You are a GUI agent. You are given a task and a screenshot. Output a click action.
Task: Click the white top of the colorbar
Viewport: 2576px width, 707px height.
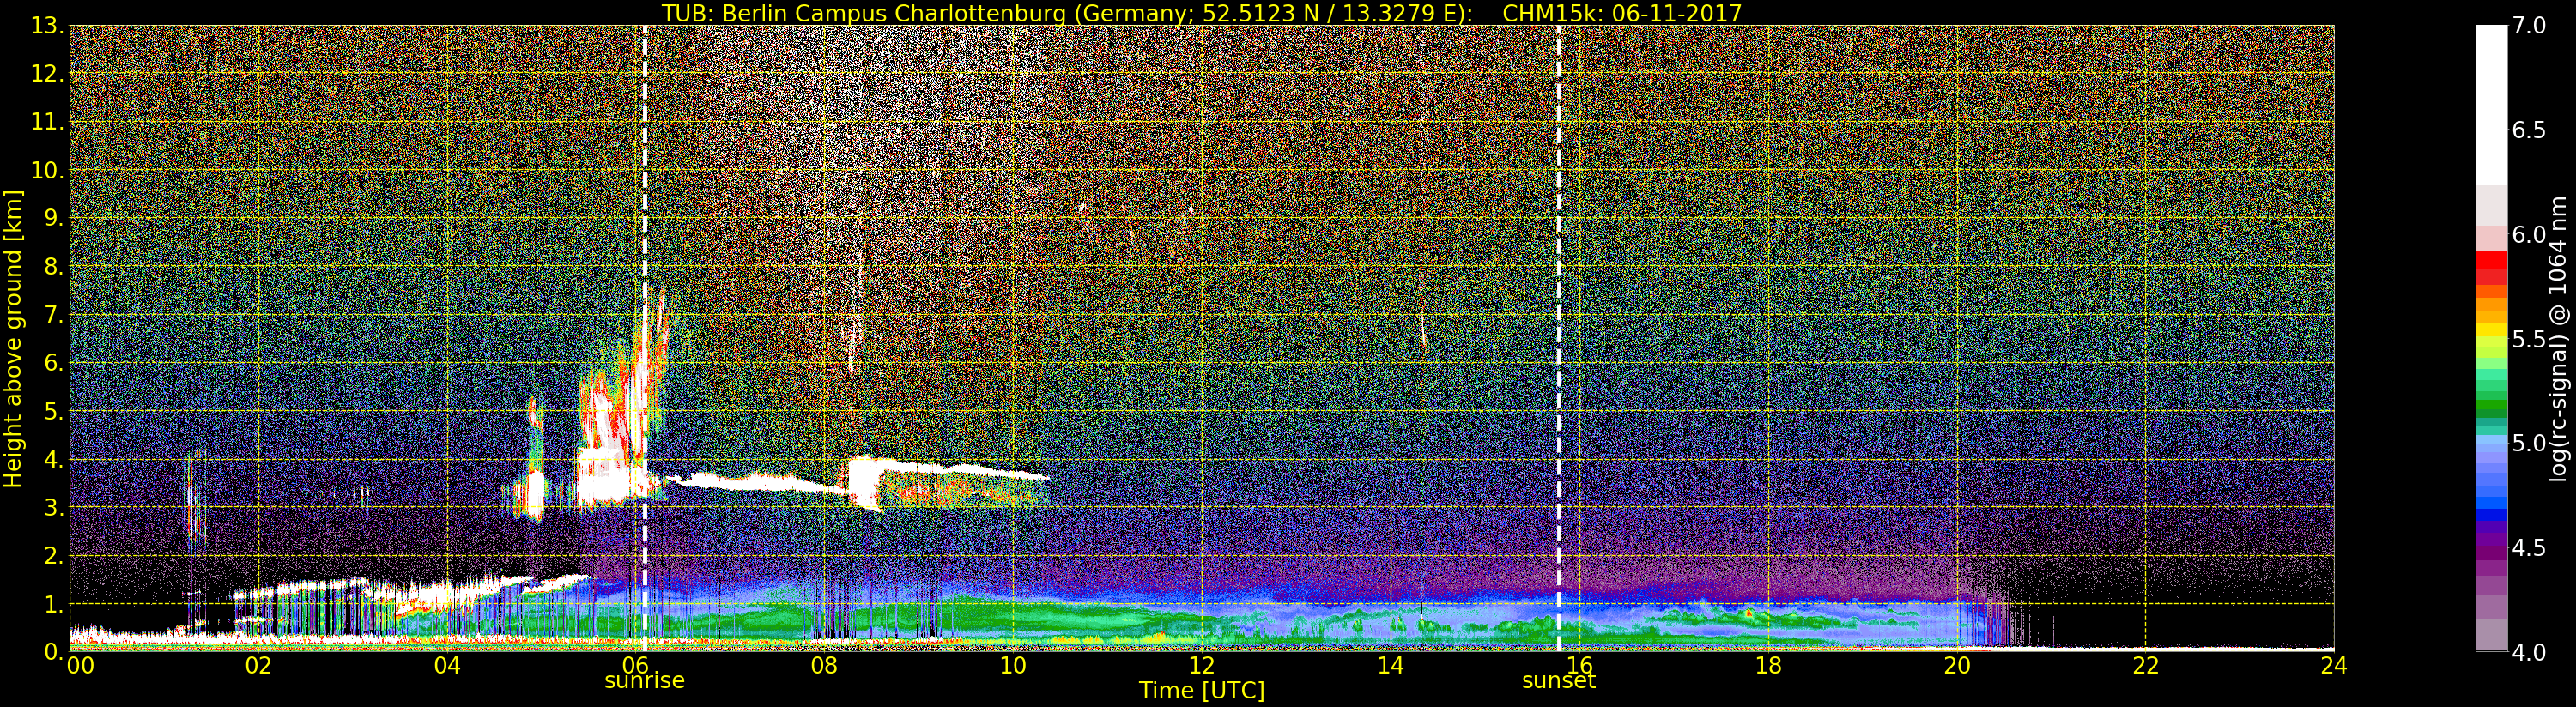(x=2490, y=100)
